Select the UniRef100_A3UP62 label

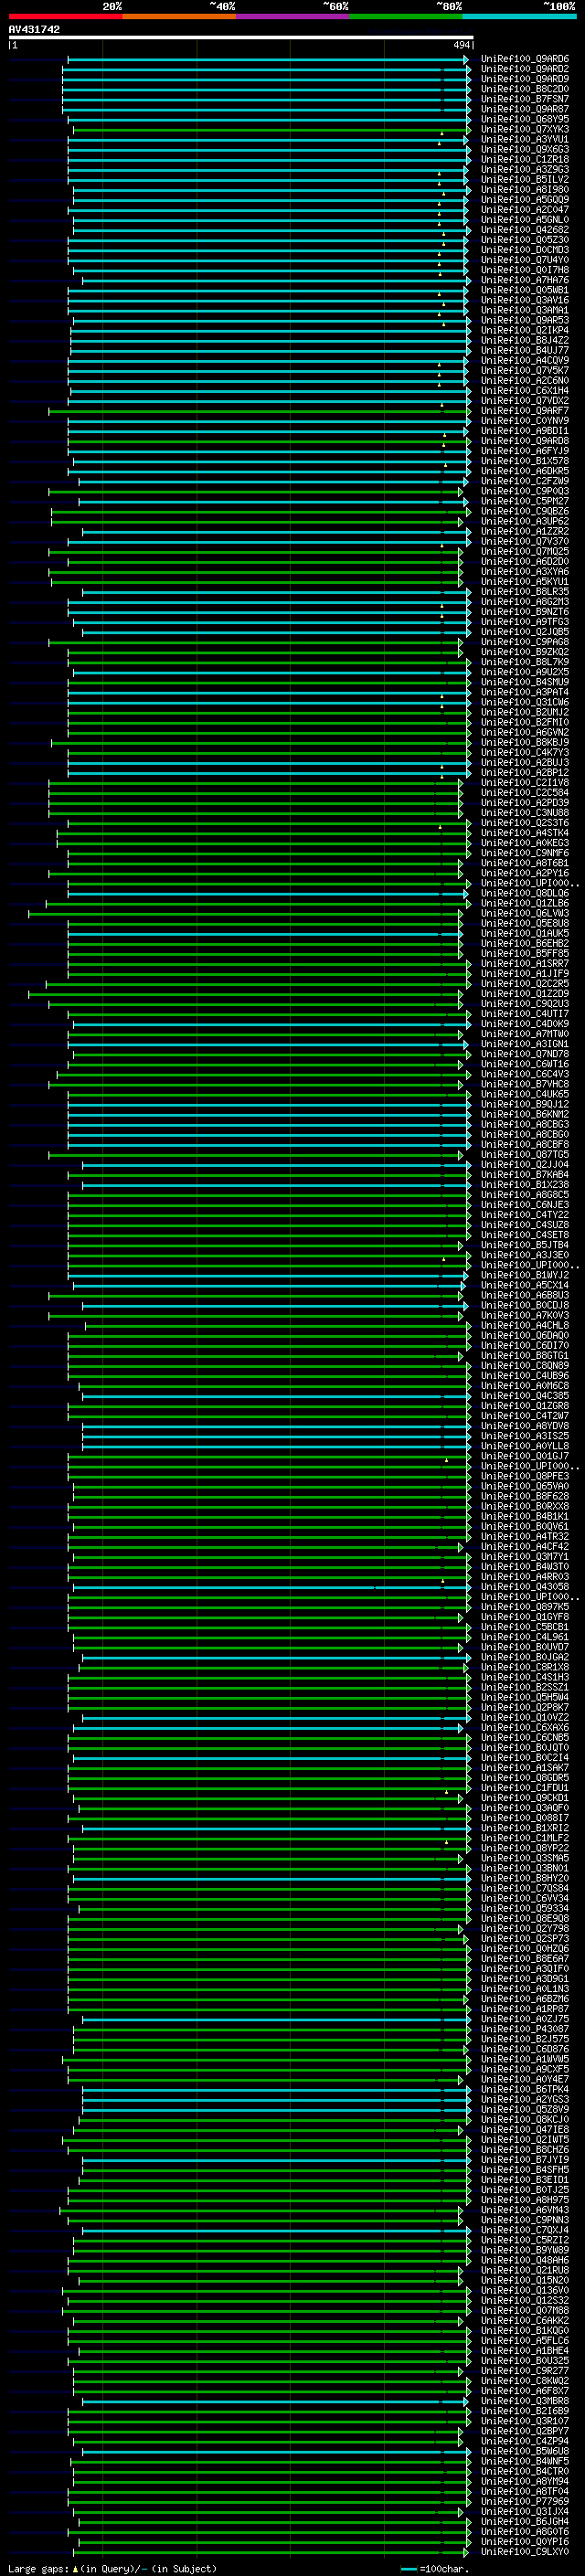click(x=524, y=522)
